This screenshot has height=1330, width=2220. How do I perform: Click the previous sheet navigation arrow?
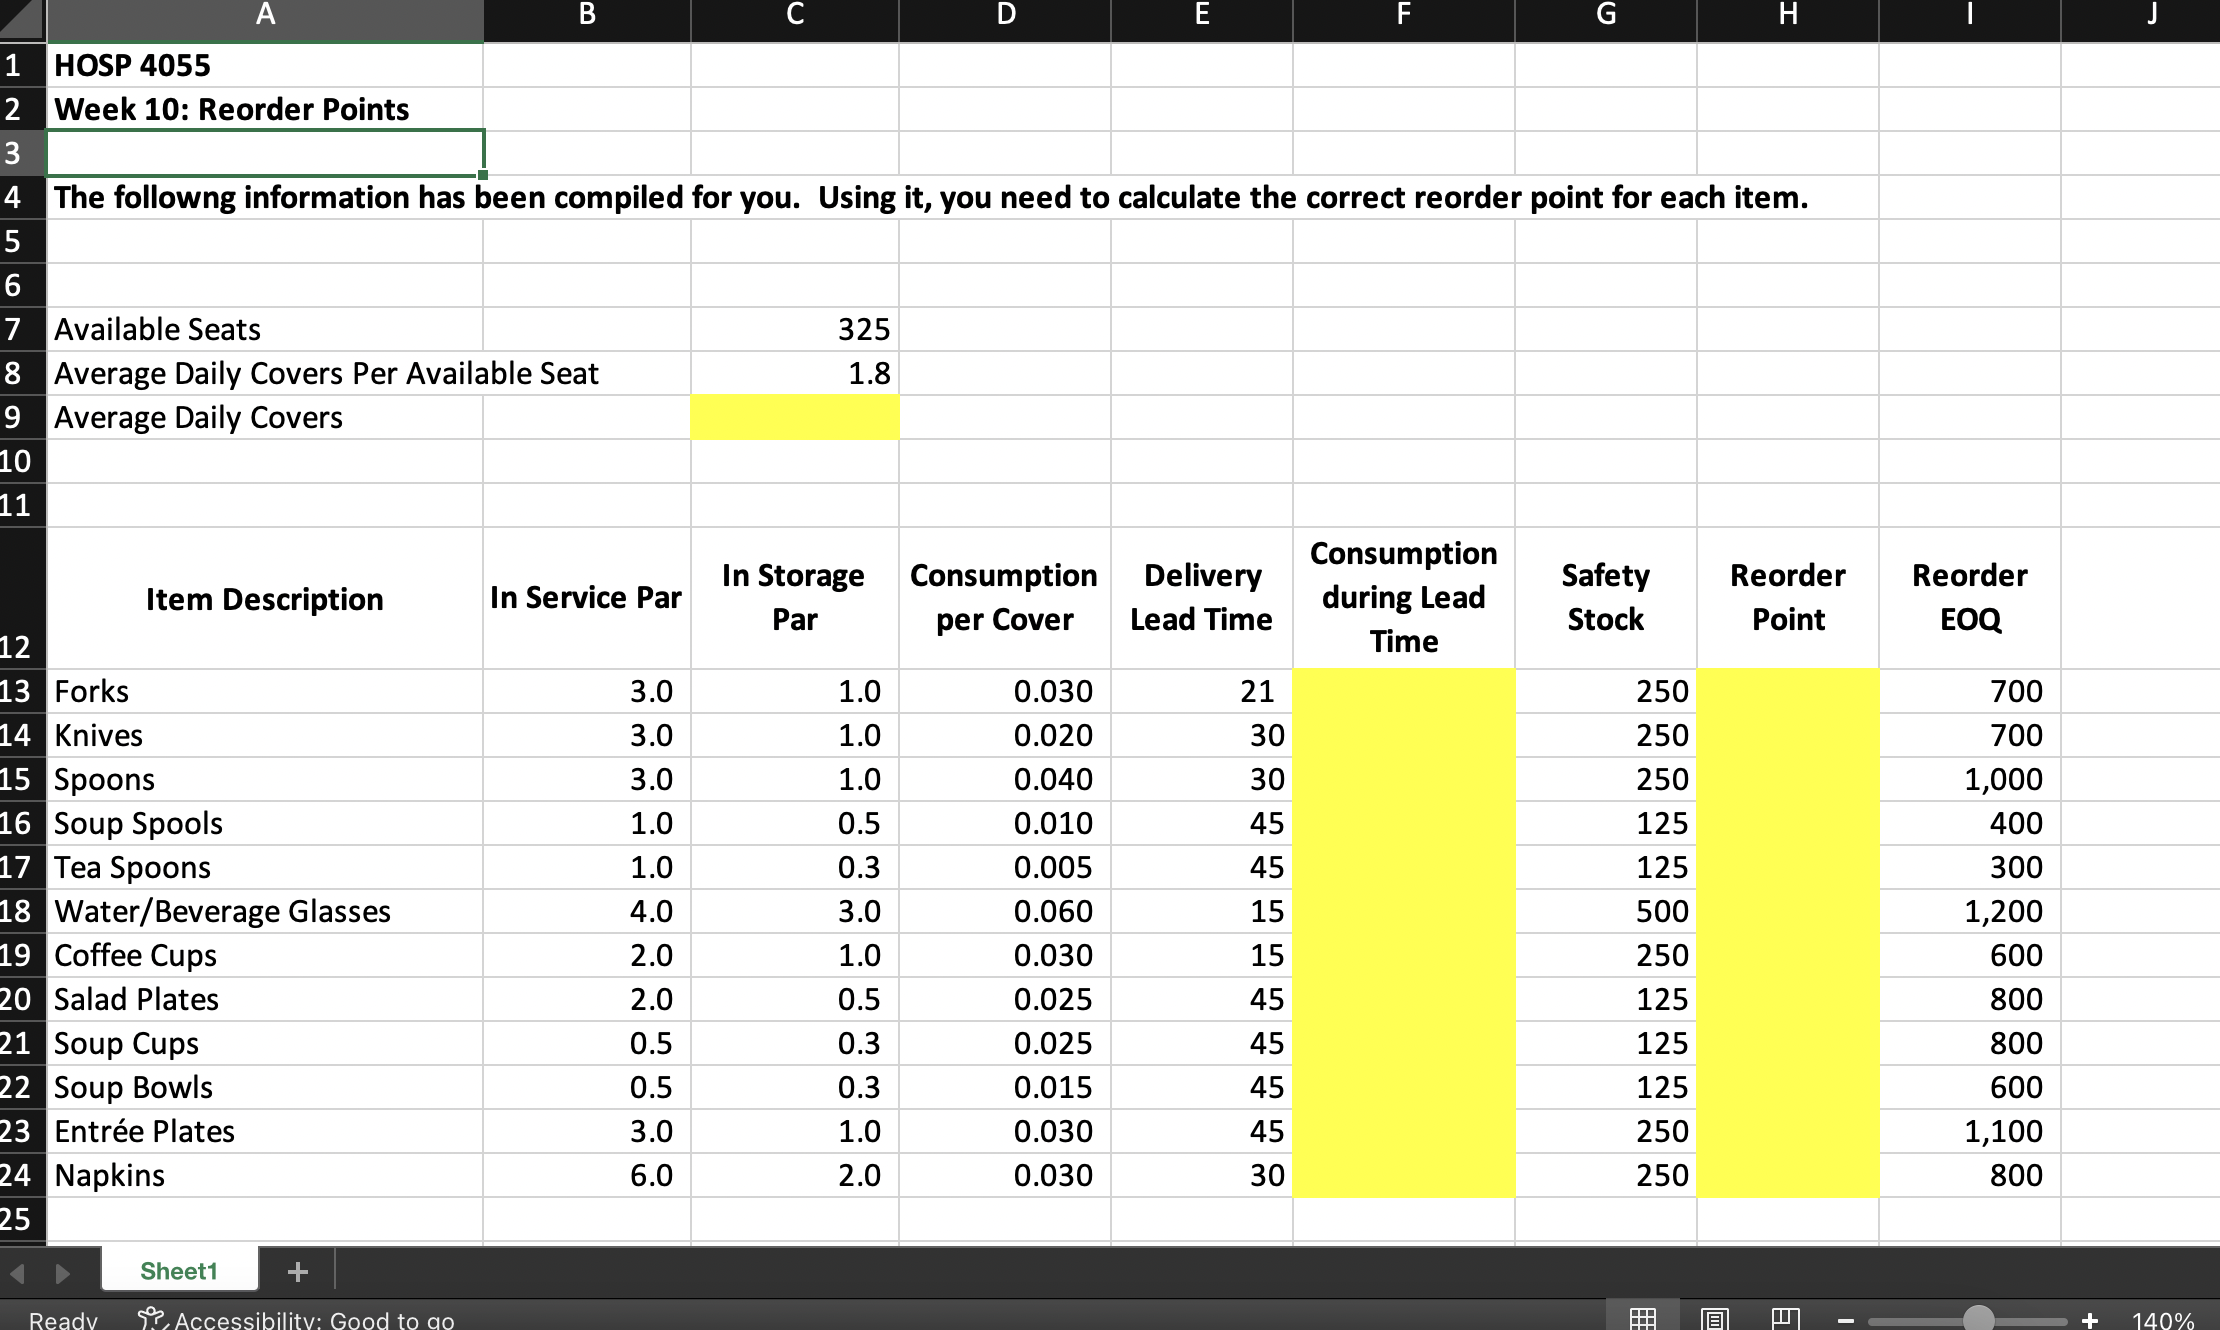coord(17,1273)
